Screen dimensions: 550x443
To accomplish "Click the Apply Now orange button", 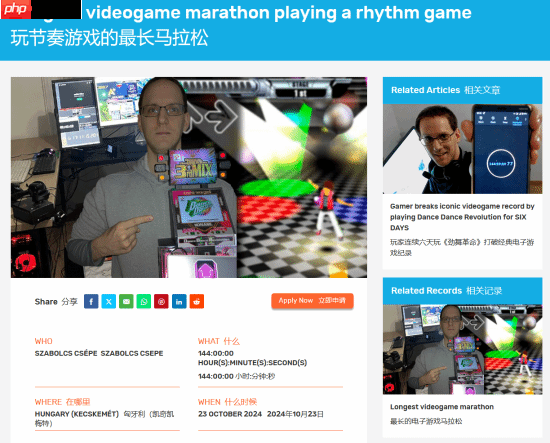I will 312,301.
